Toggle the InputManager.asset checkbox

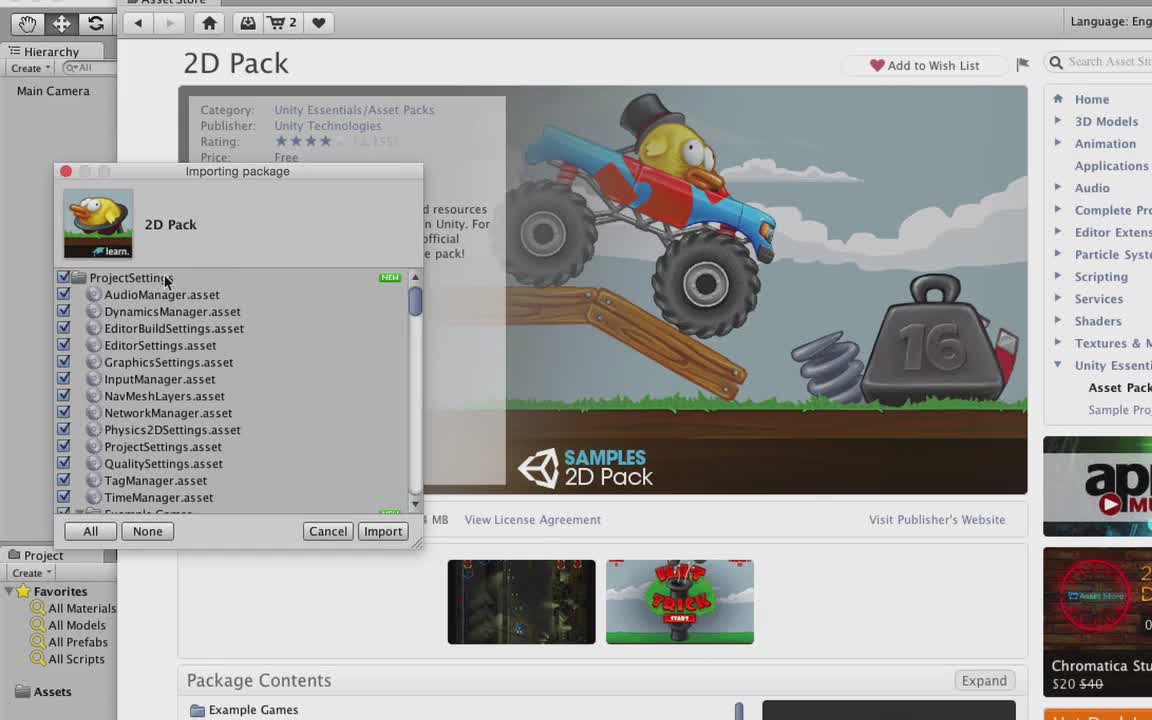(x=63, y=378)
